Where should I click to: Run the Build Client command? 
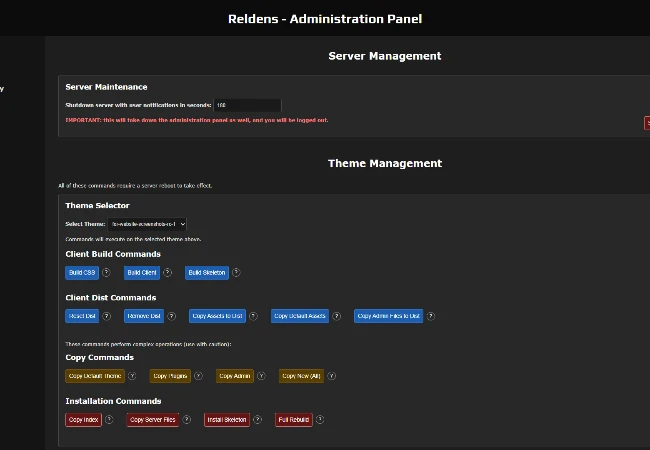(x=142, y=273)
